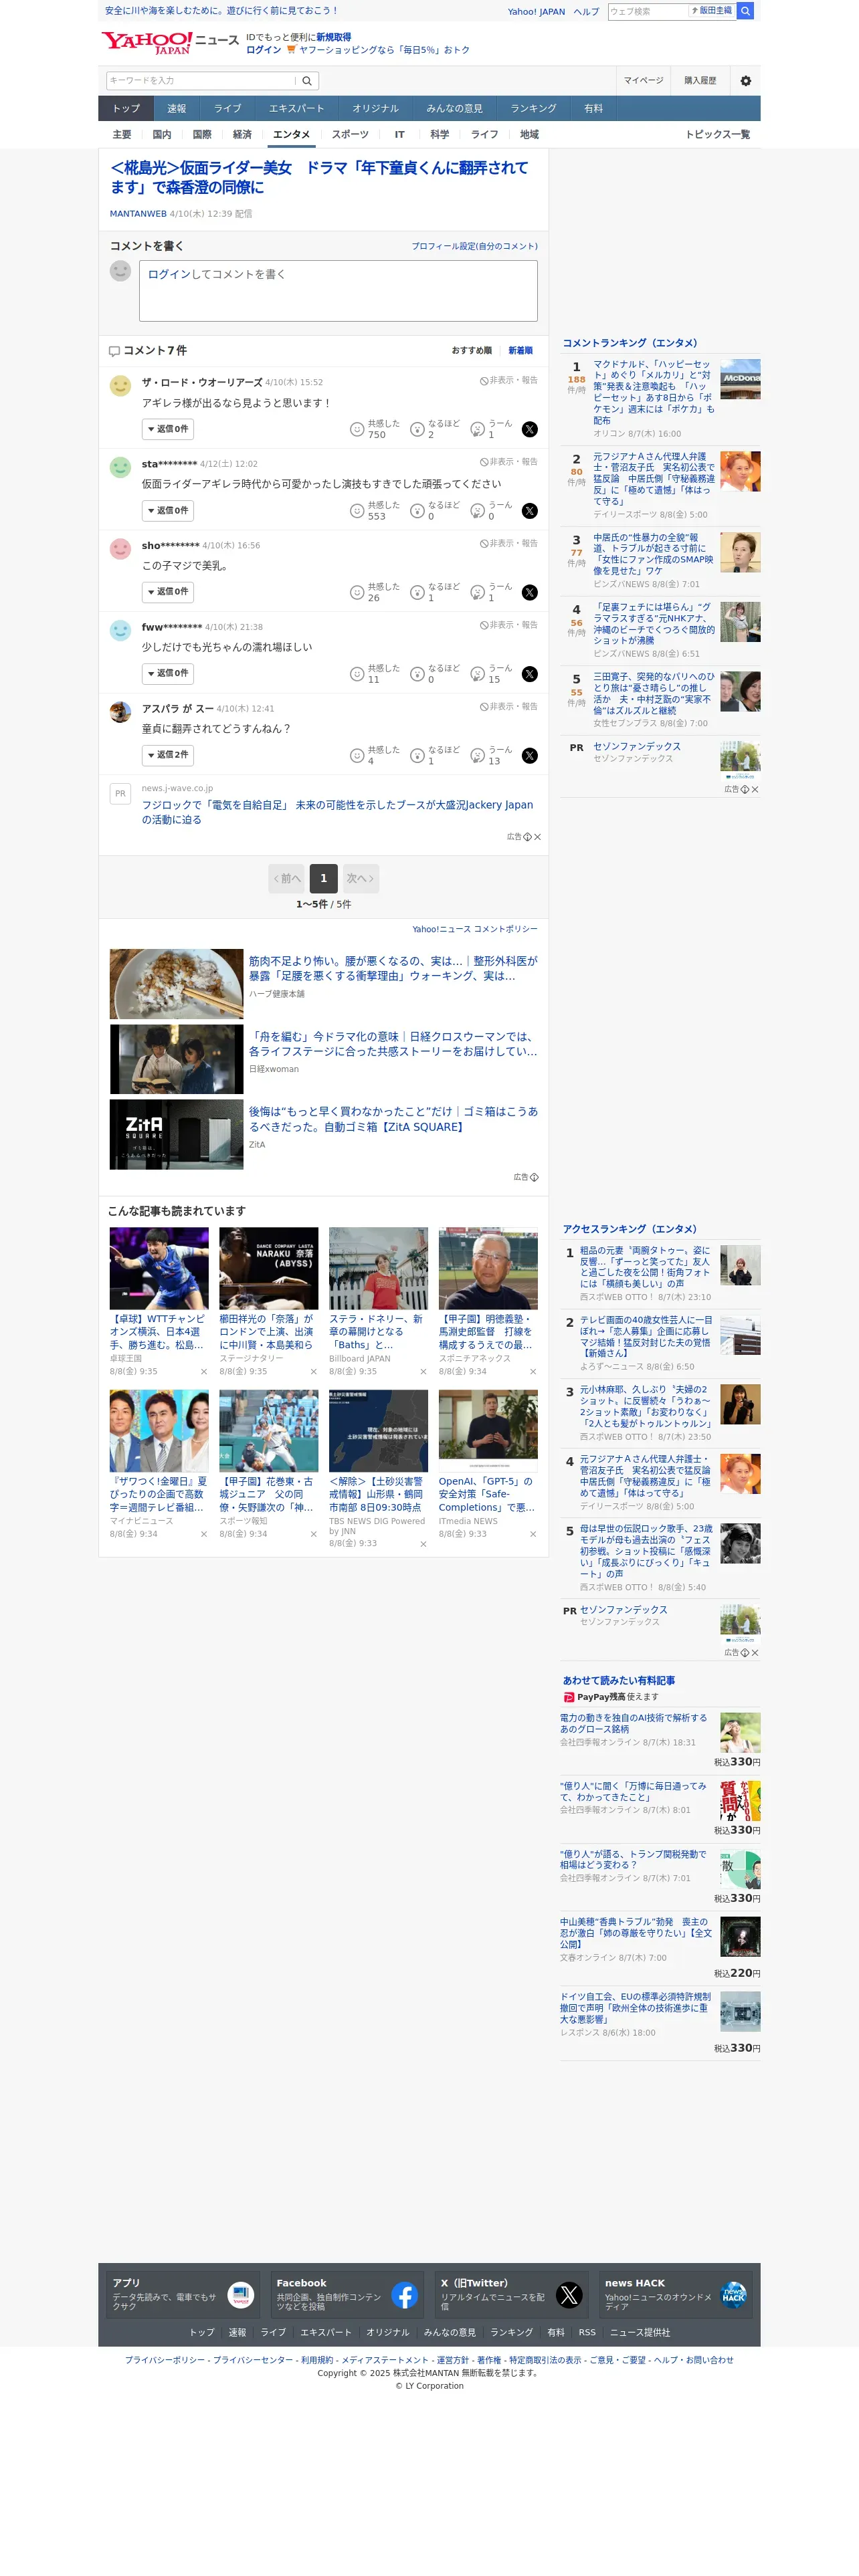859x2576 pixels.
Task: Close the フジロック PR ad with its x
Action: click(x=537, y=837)
